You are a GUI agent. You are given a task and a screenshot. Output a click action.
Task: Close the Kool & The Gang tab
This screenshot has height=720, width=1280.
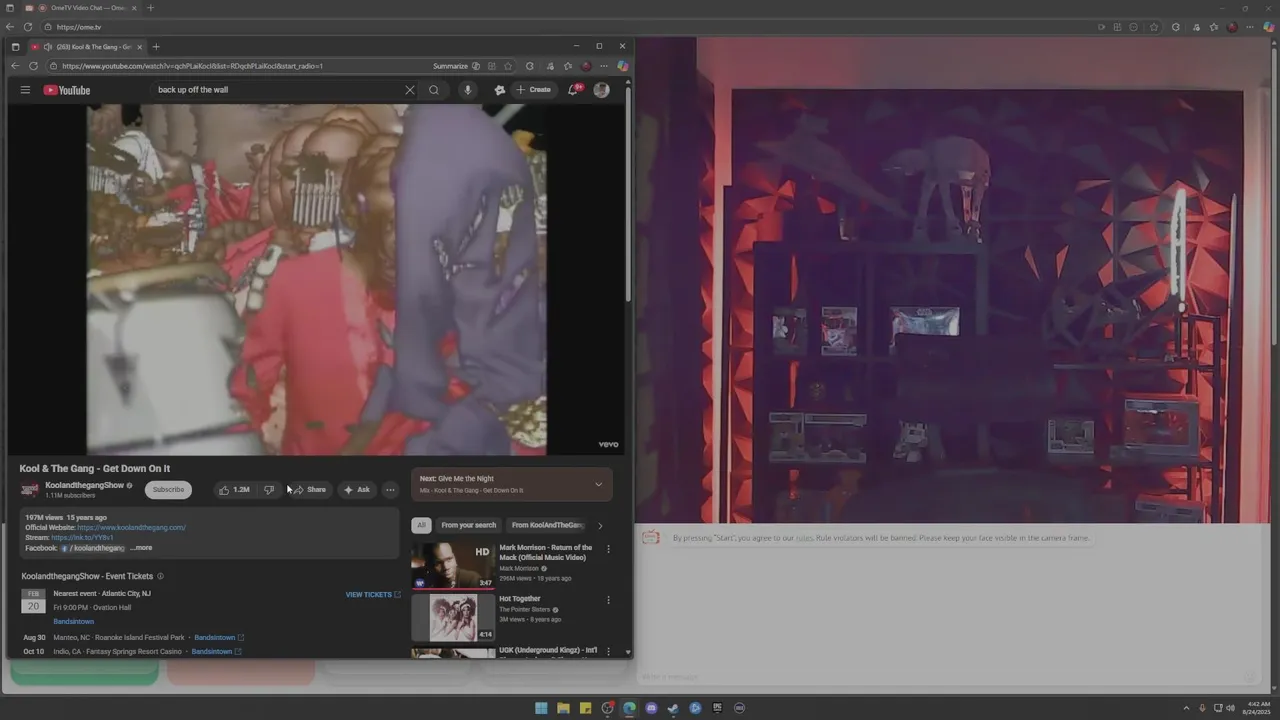click(140, 47)
